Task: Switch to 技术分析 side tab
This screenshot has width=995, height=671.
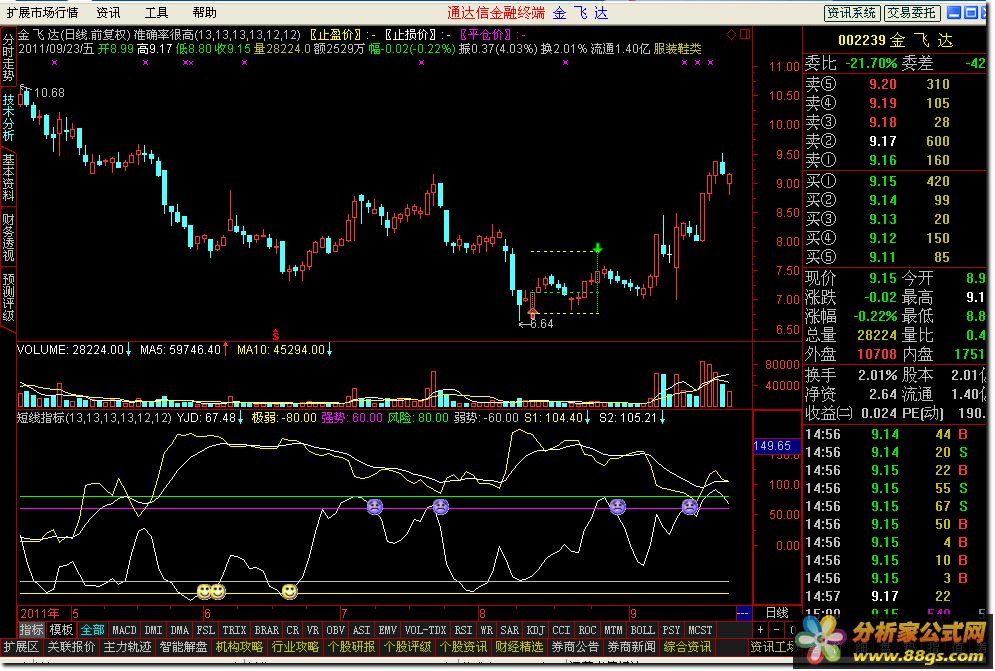Action: click(x=8, y=117)
